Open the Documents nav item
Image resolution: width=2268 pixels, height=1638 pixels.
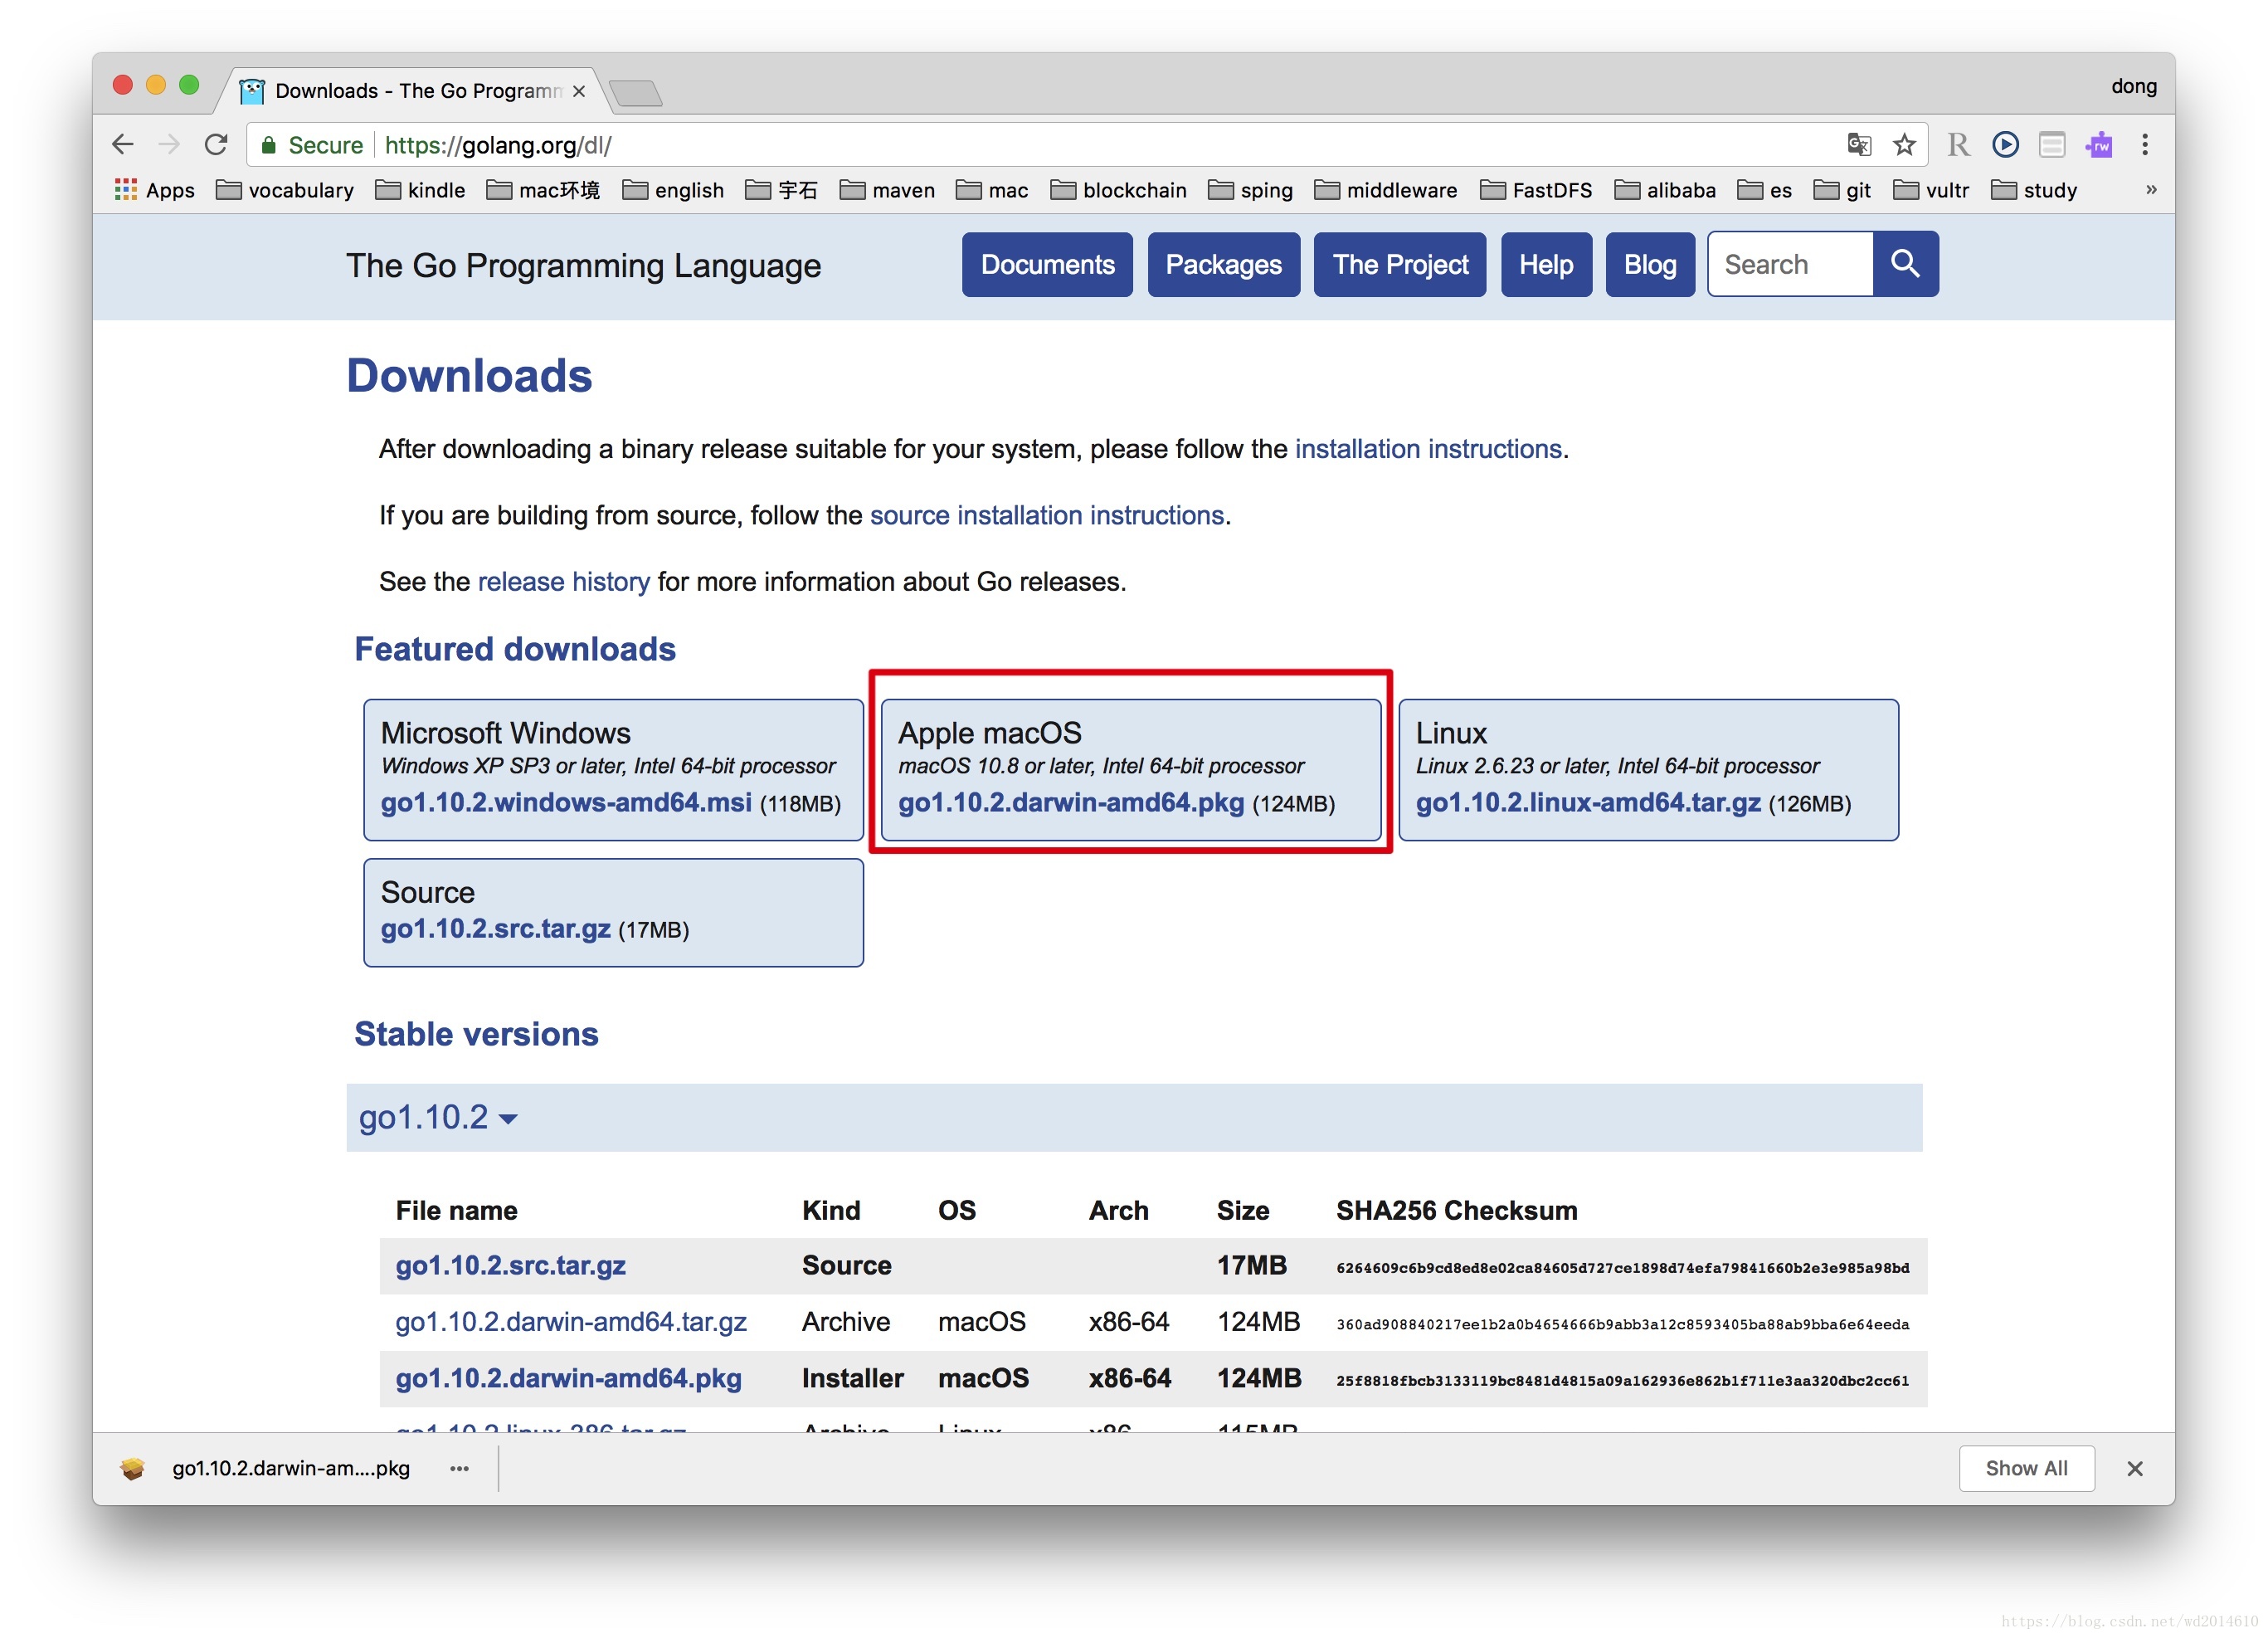pos(1047,264)
